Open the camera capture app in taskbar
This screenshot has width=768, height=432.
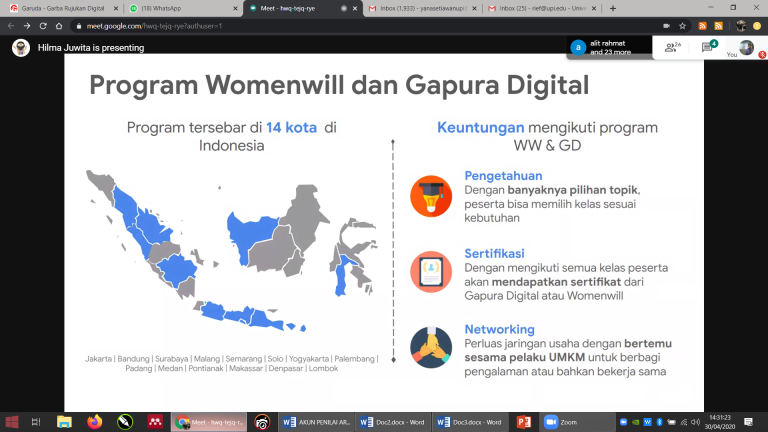(263, 422)
